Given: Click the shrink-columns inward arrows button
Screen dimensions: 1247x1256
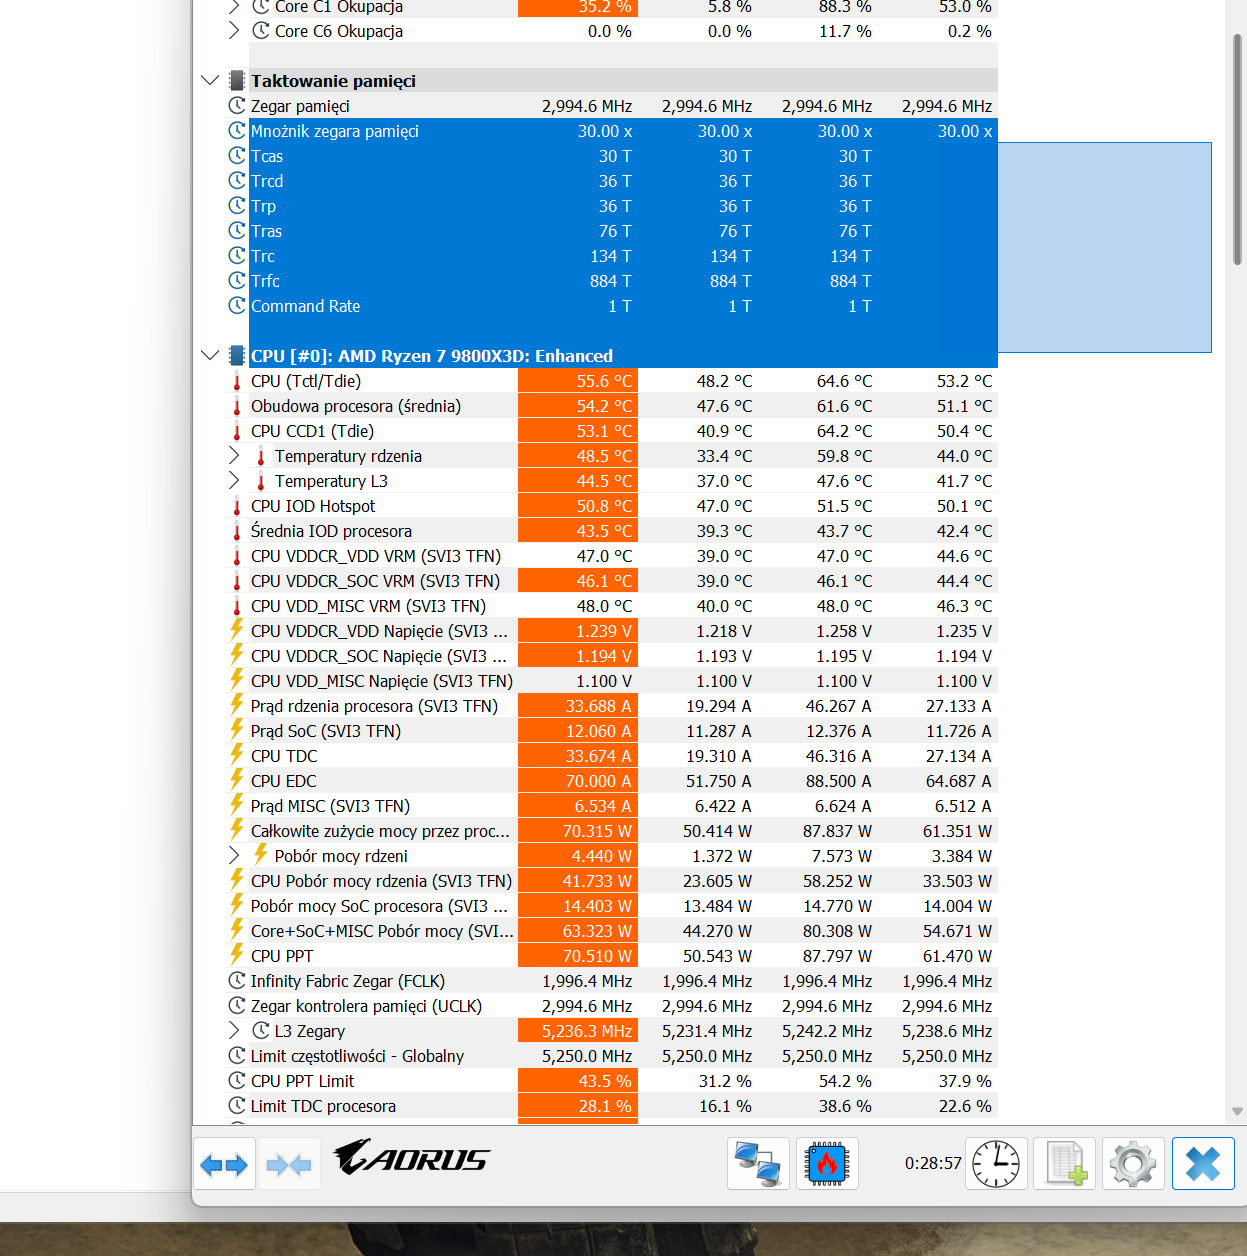Looking at the screenshot, I should 289,1163.
